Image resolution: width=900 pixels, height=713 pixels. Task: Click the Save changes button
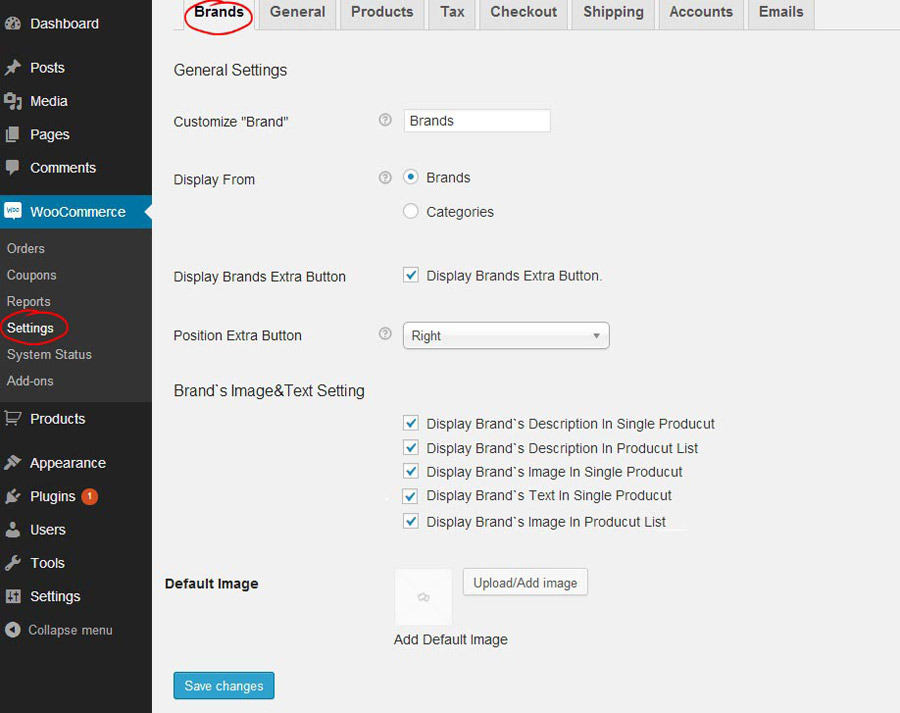point(224,685)
